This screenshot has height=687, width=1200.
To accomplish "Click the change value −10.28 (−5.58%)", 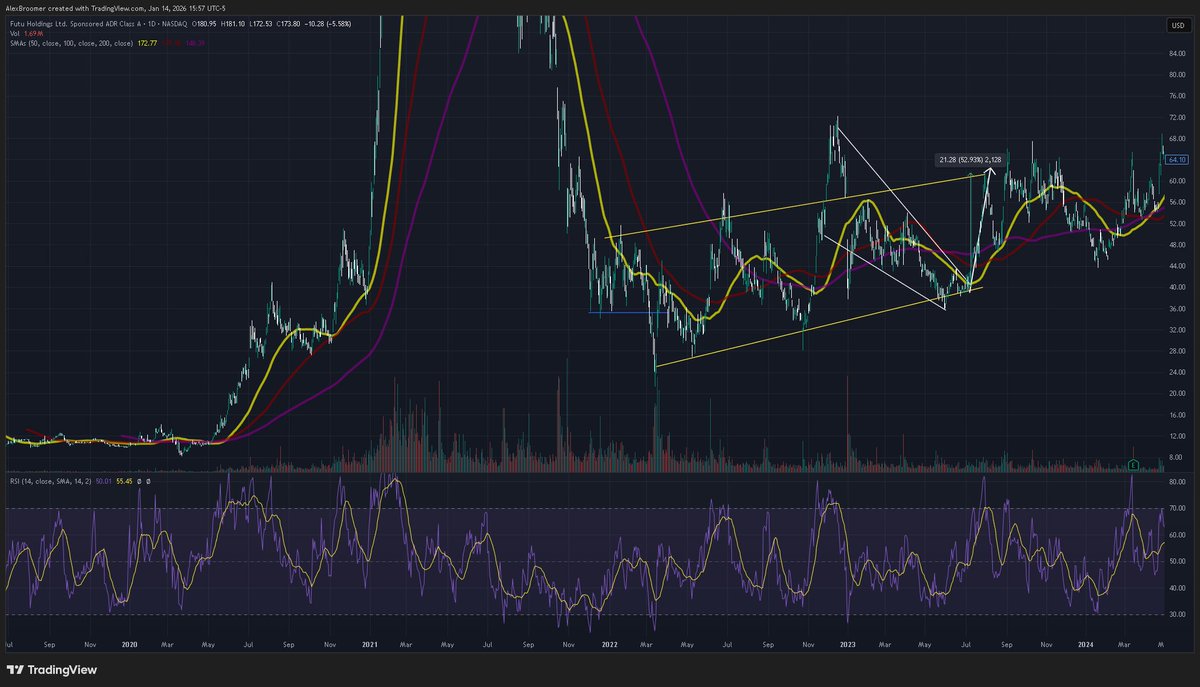I will 328,24.
